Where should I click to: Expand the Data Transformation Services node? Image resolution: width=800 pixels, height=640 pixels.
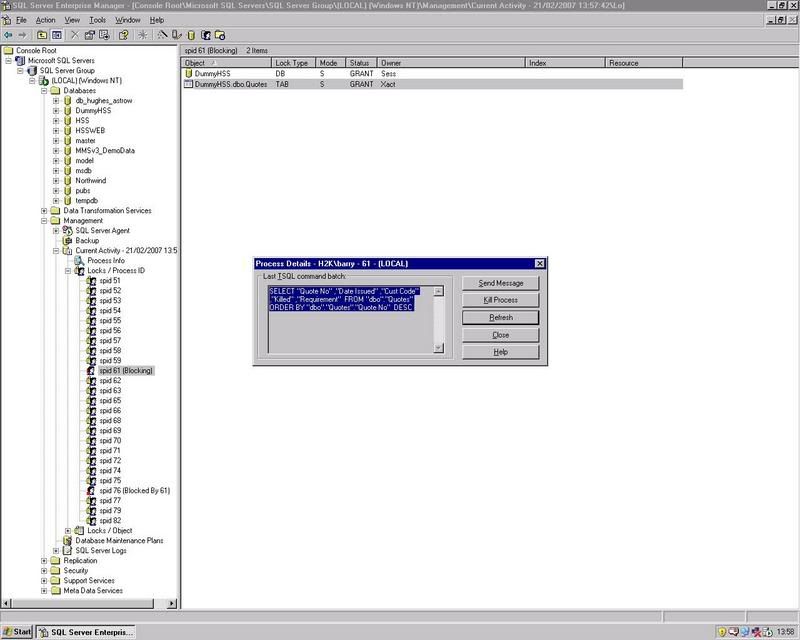coord(44,211)
